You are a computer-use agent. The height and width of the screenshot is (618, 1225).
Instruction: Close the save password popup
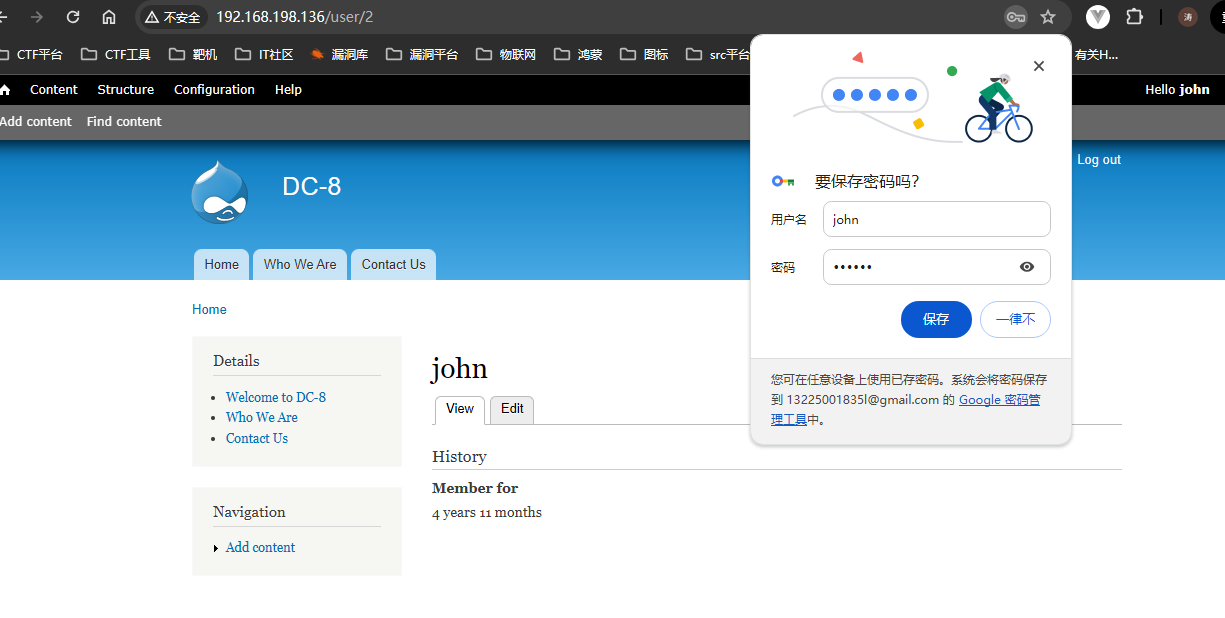(x=1039, y=66)
